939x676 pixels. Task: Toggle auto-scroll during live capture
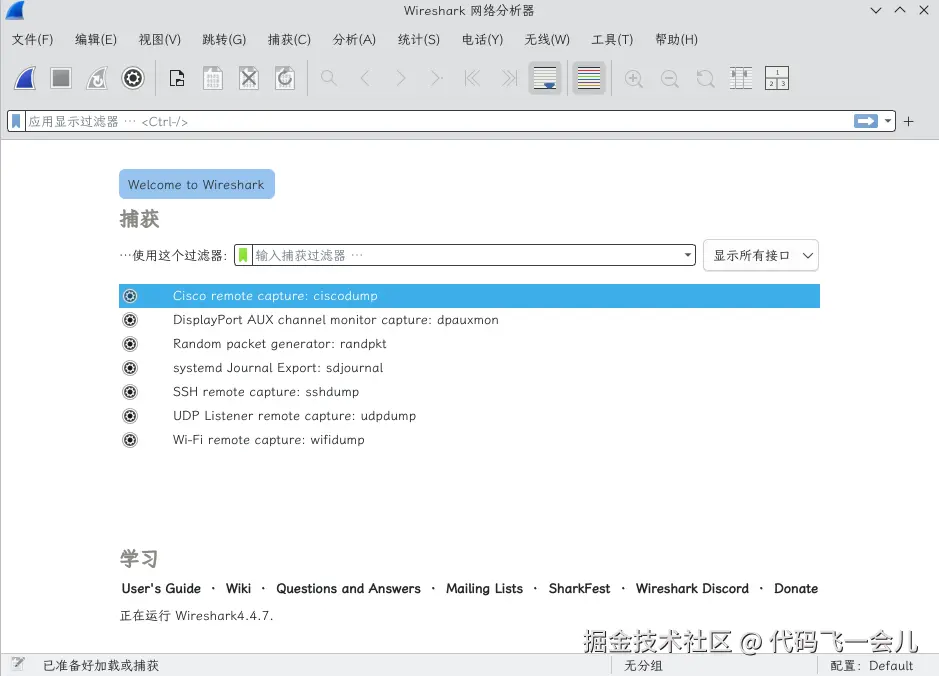coord(545,78)
